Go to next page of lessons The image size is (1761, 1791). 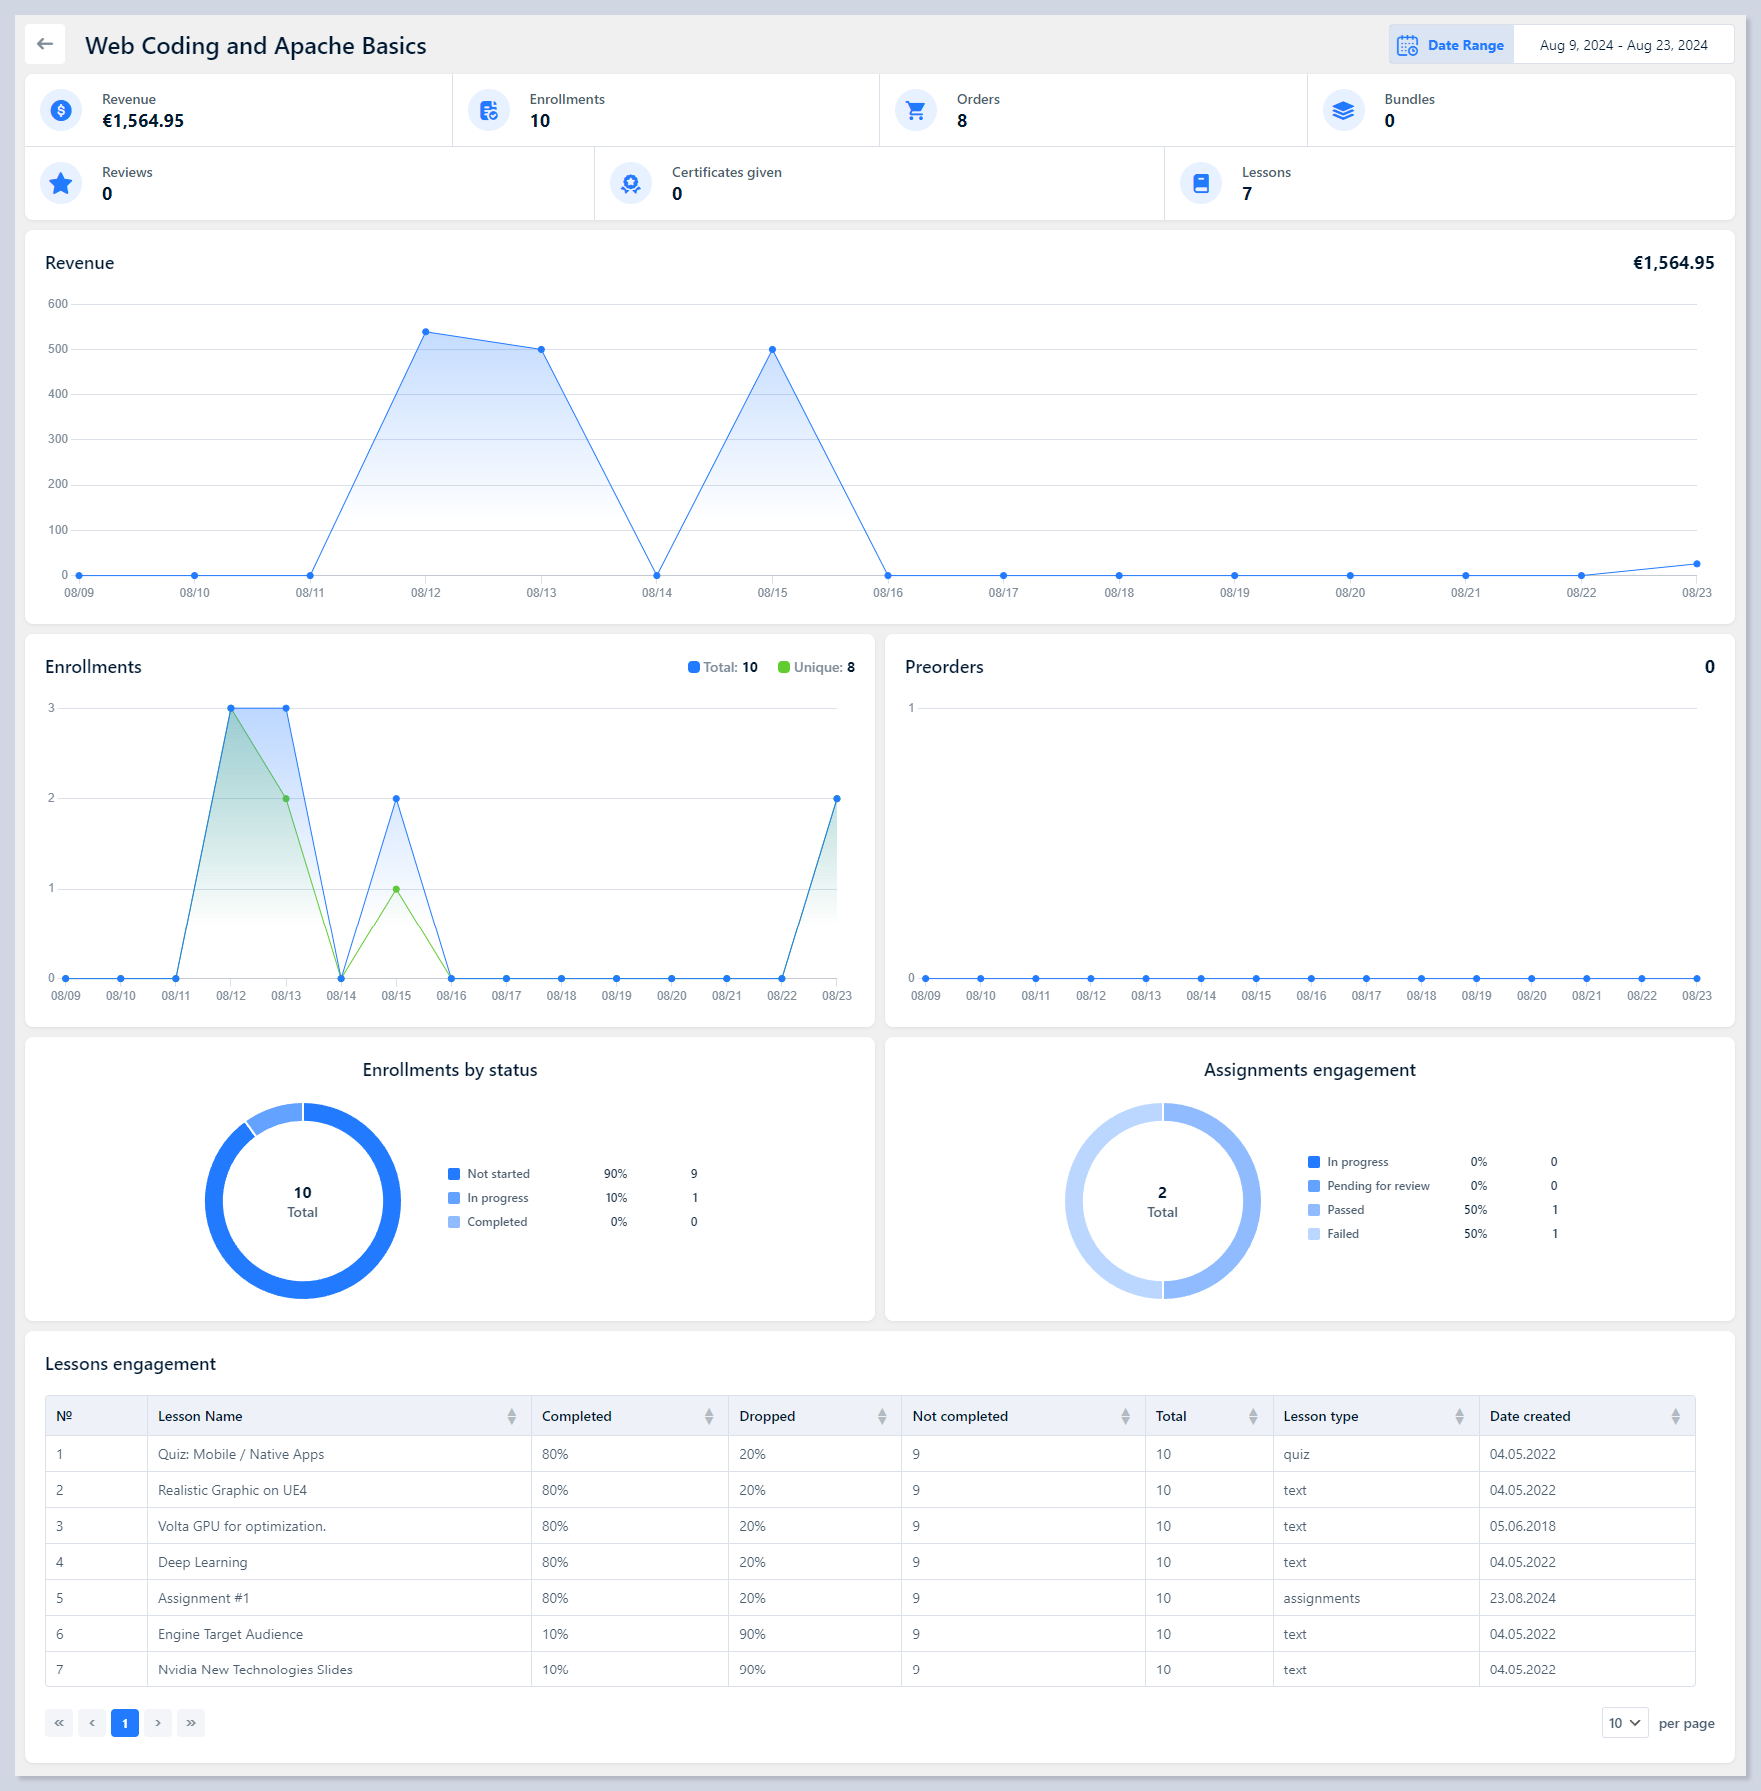pos(158,1723)
